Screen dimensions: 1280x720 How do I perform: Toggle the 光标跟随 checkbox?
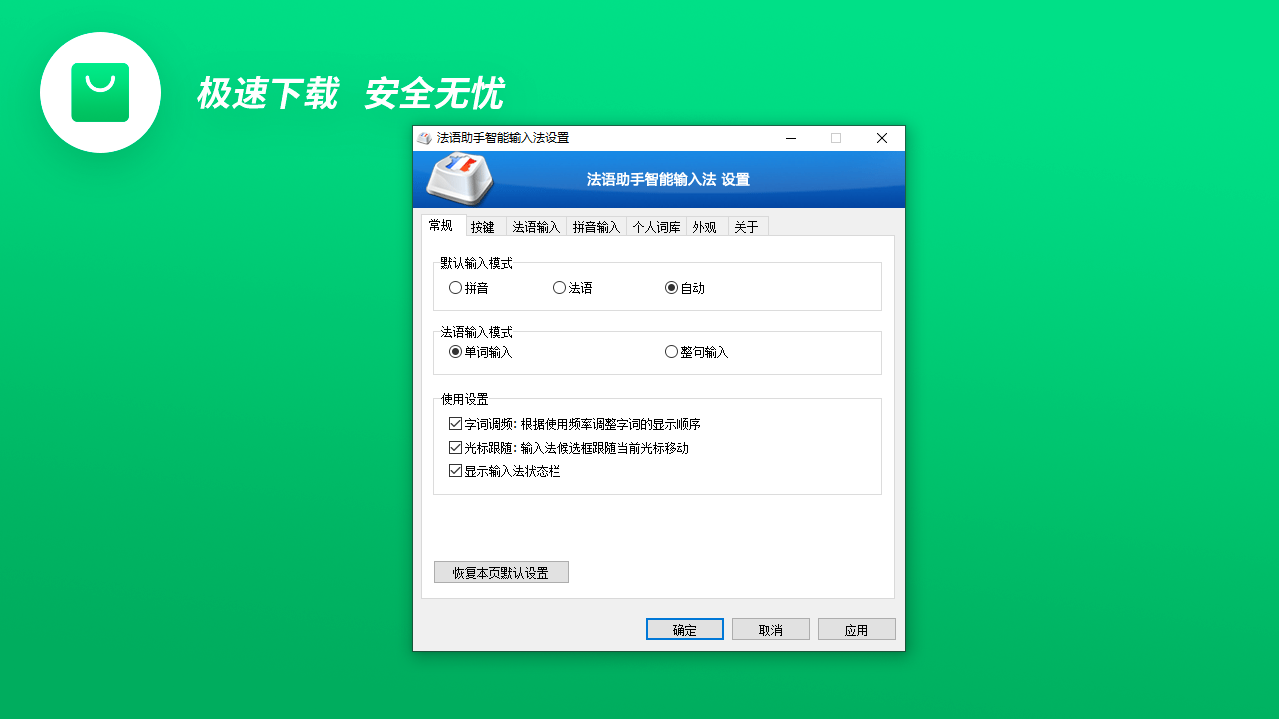[454, 447]
